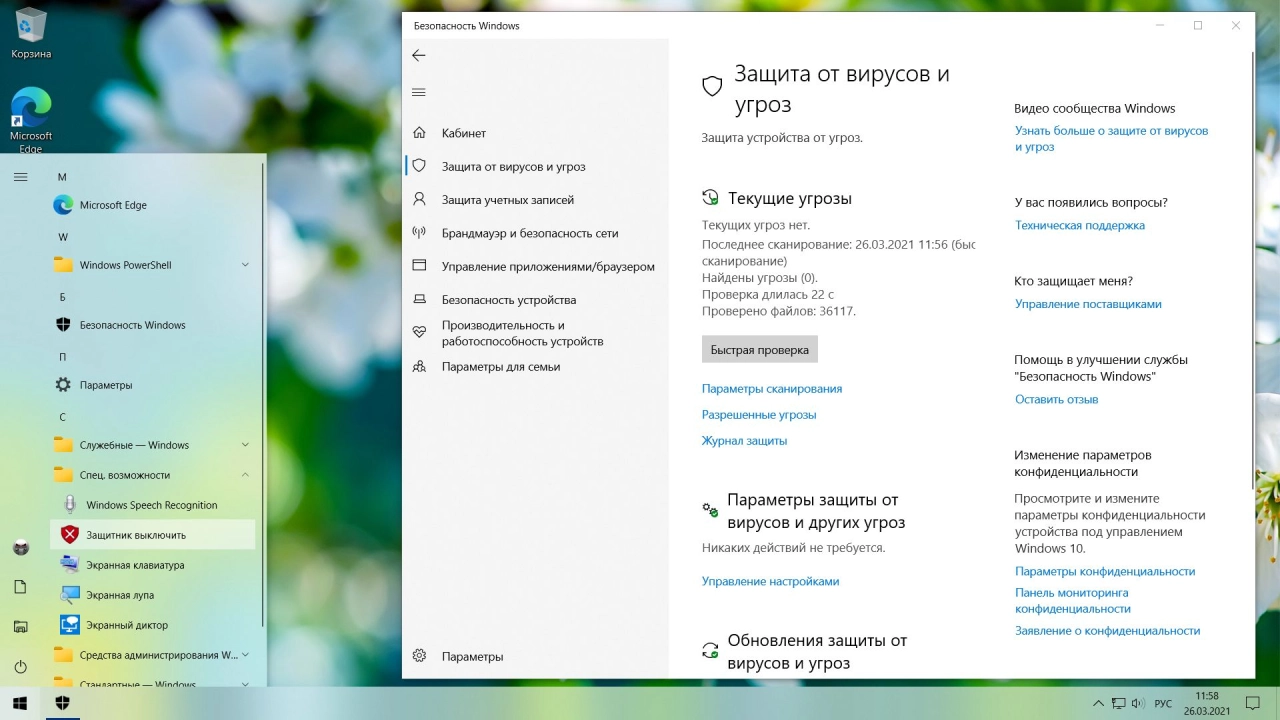1280x720 pixels.
Task: Click Управление поставщиками link
Action: (1088, 304)
